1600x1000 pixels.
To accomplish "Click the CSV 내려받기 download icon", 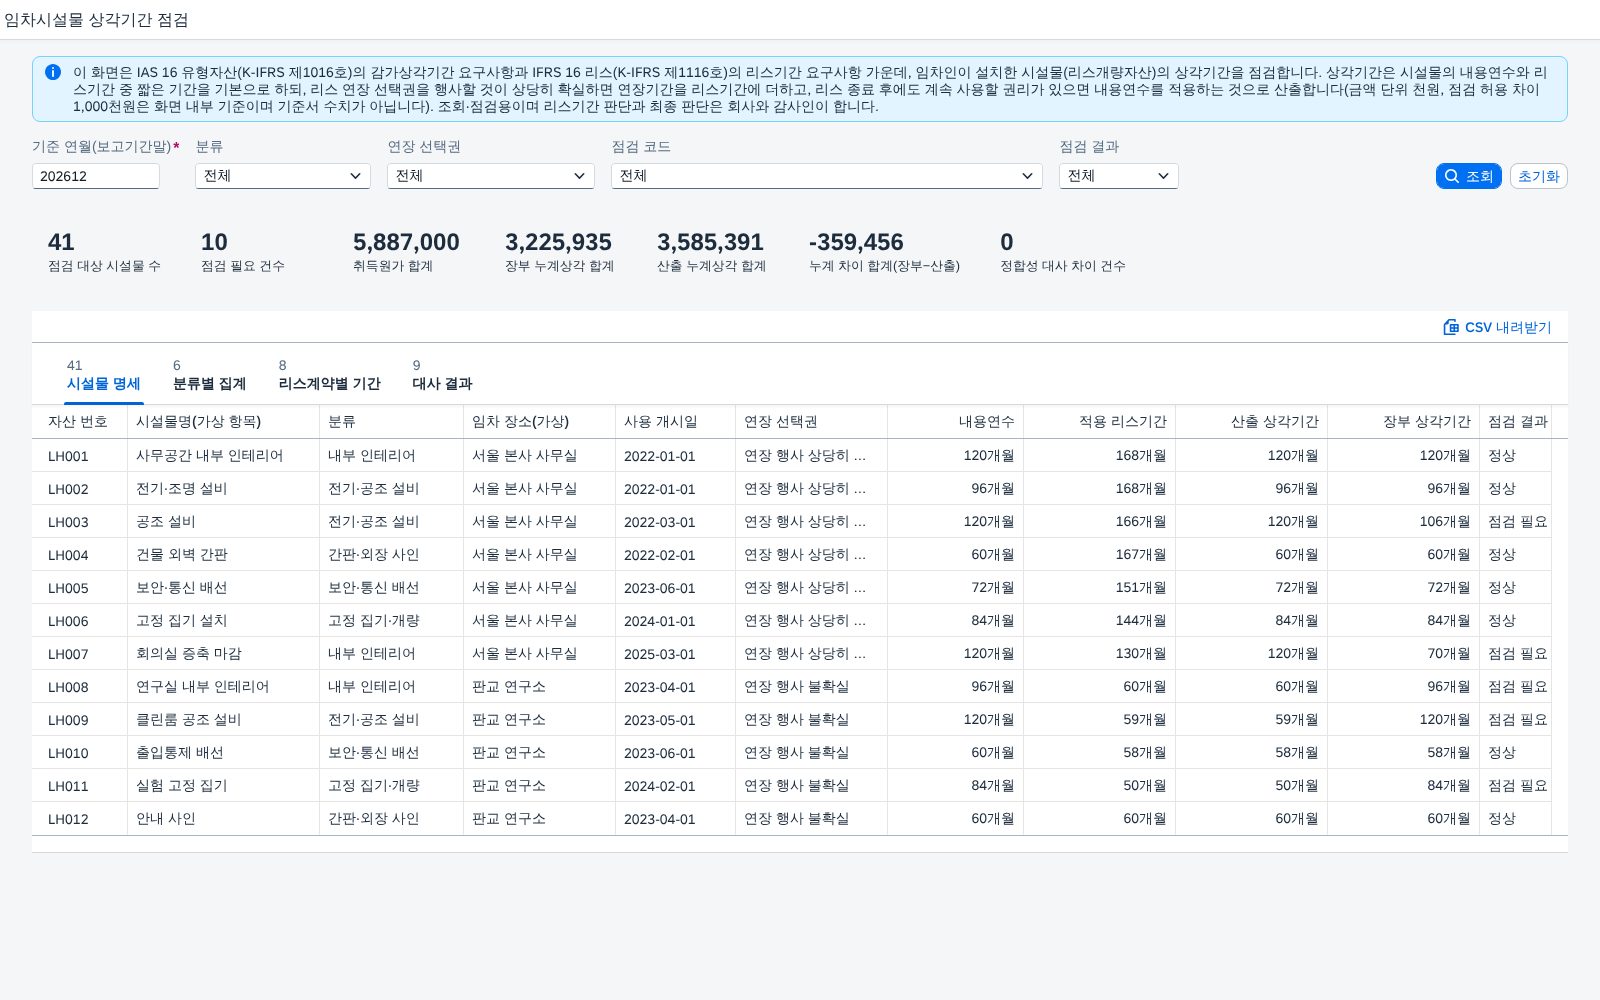I will point(1451,327).
